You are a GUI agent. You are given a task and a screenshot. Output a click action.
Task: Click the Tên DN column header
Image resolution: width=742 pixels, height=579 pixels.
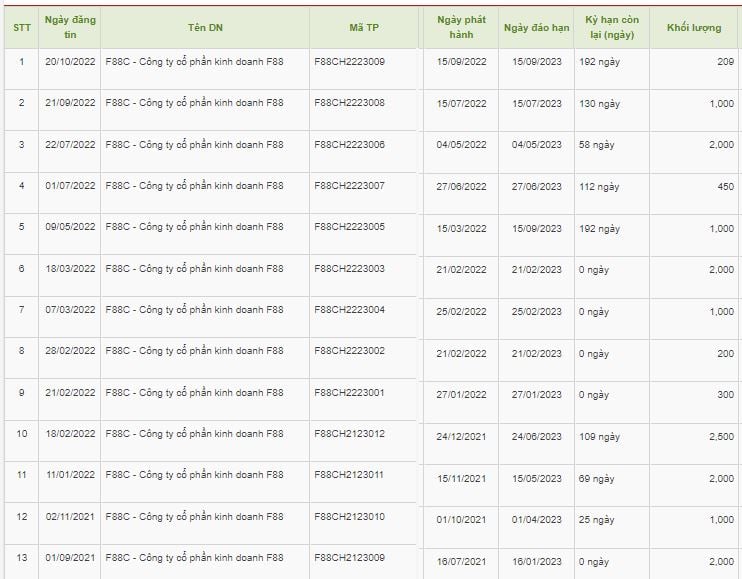click(x=204, y=27)
